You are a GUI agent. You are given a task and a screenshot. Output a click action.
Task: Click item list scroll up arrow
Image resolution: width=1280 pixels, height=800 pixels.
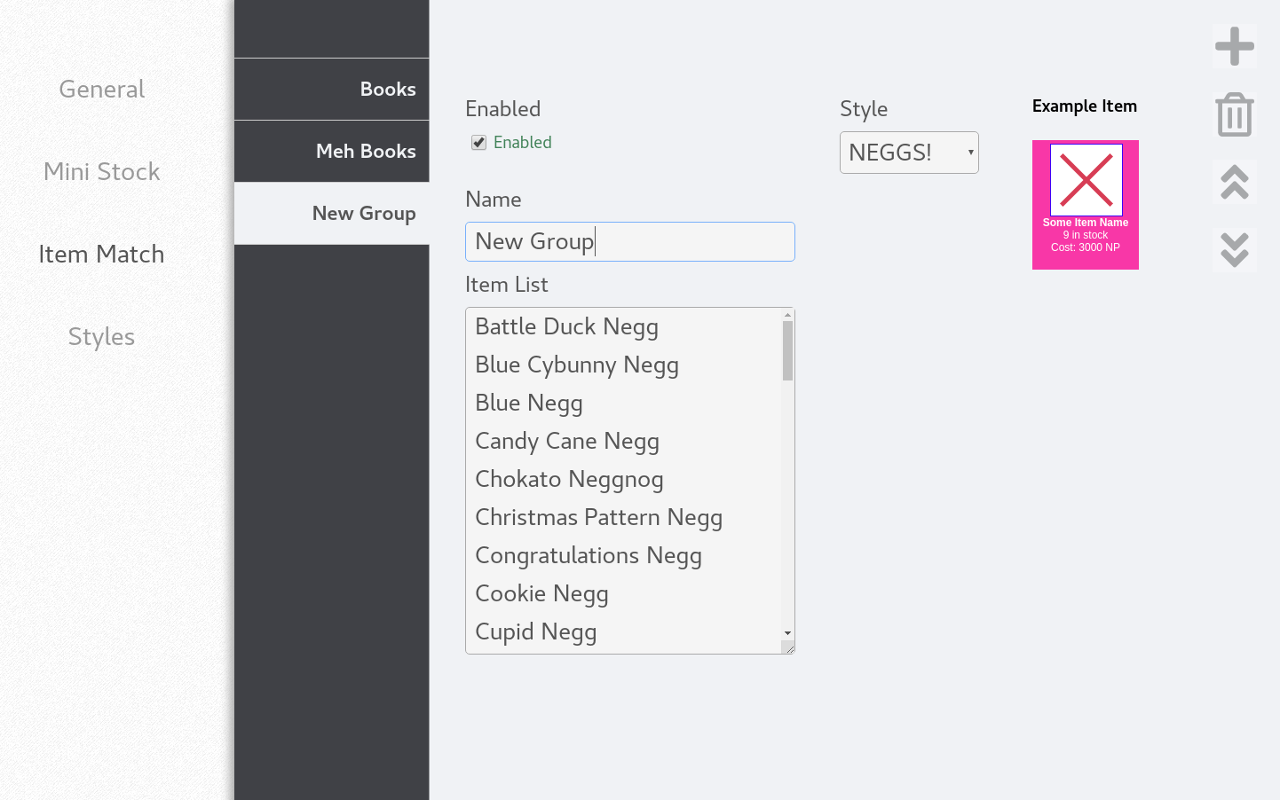click(788, 315)
